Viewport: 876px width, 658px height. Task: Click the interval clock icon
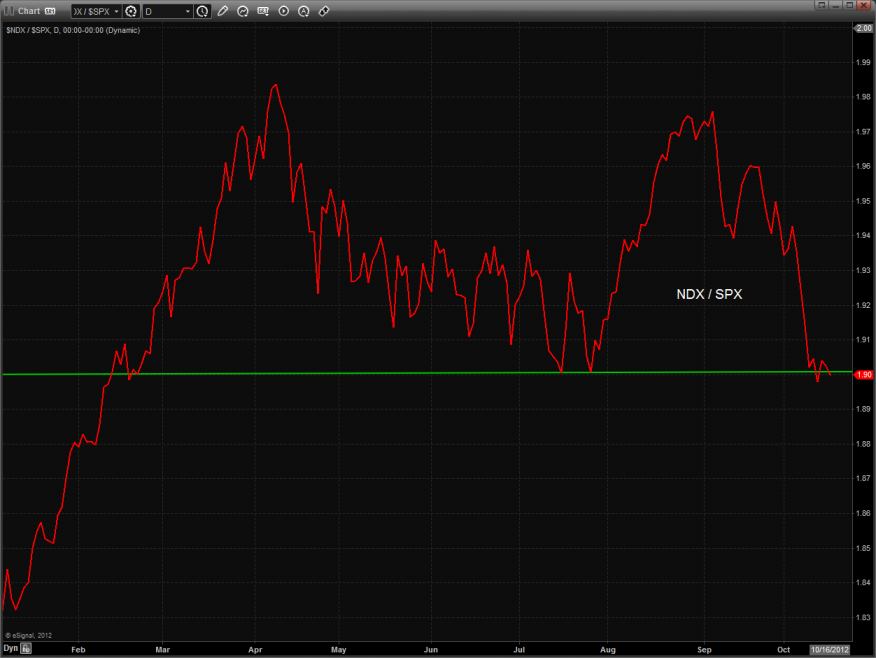click(x=203, y=11)
